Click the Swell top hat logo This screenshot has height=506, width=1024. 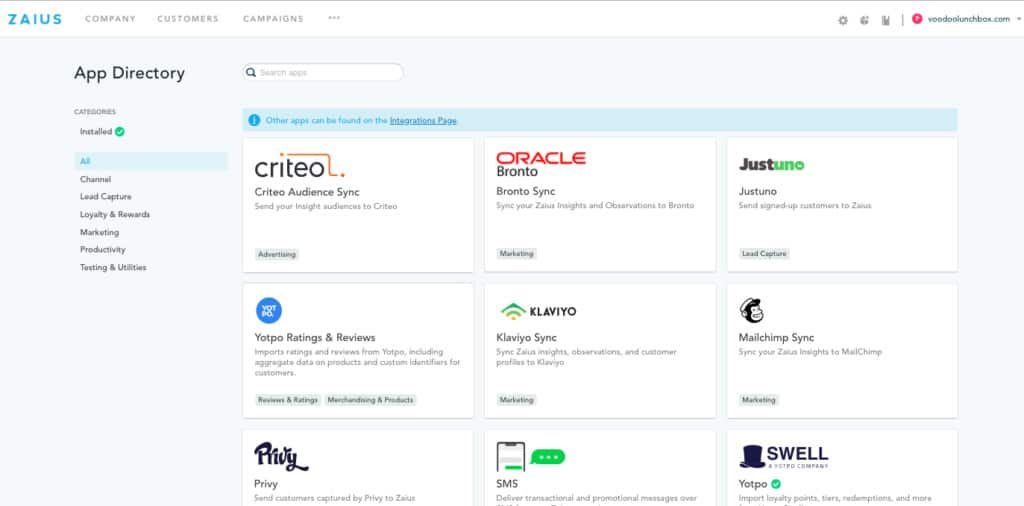(784, 456)
